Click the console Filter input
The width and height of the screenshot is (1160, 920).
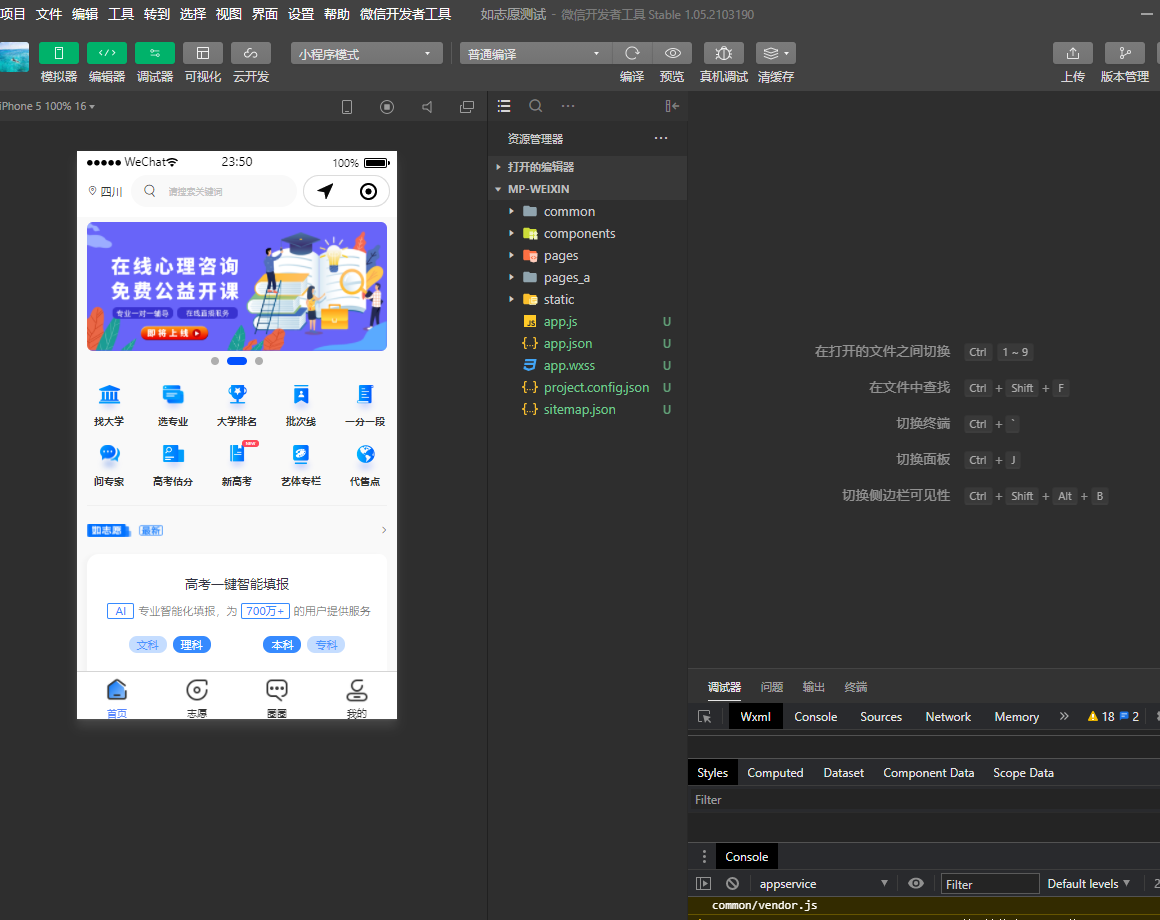point(990,885)
